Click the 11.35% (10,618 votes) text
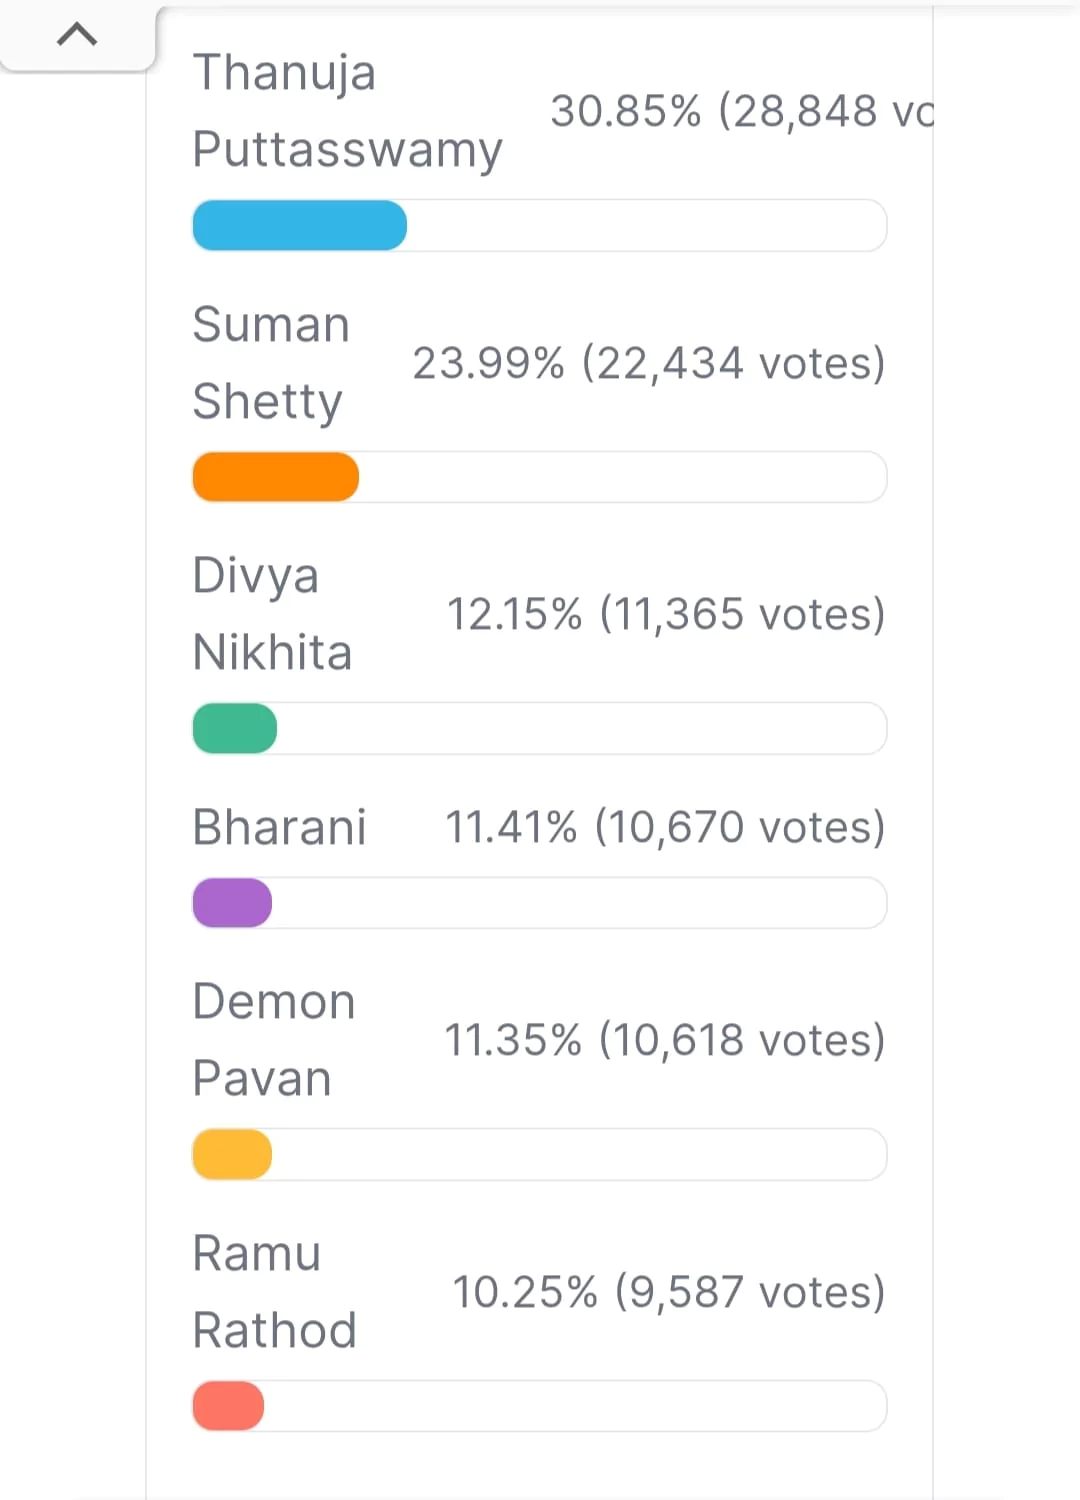Screen dimensions: 1080x1500 [665, 1040]
